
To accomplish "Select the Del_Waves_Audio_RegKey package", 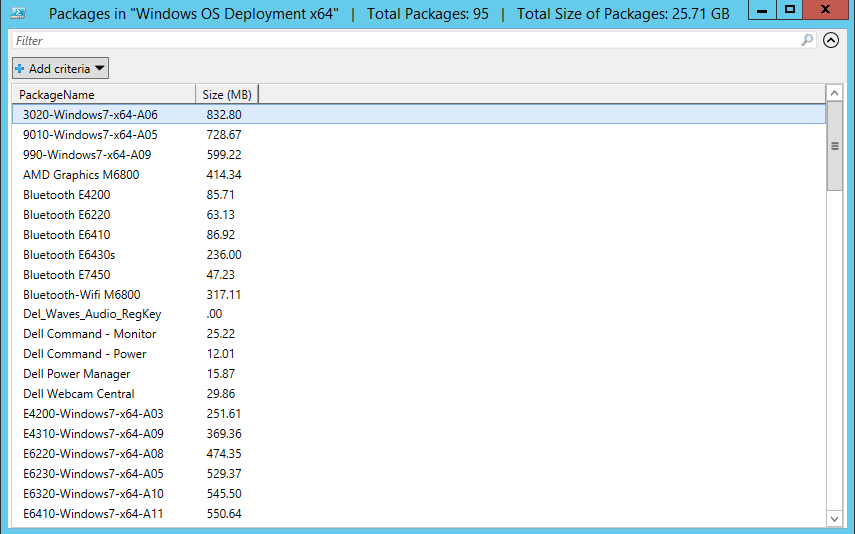I will pyautogui.click(x=92, y=314).
